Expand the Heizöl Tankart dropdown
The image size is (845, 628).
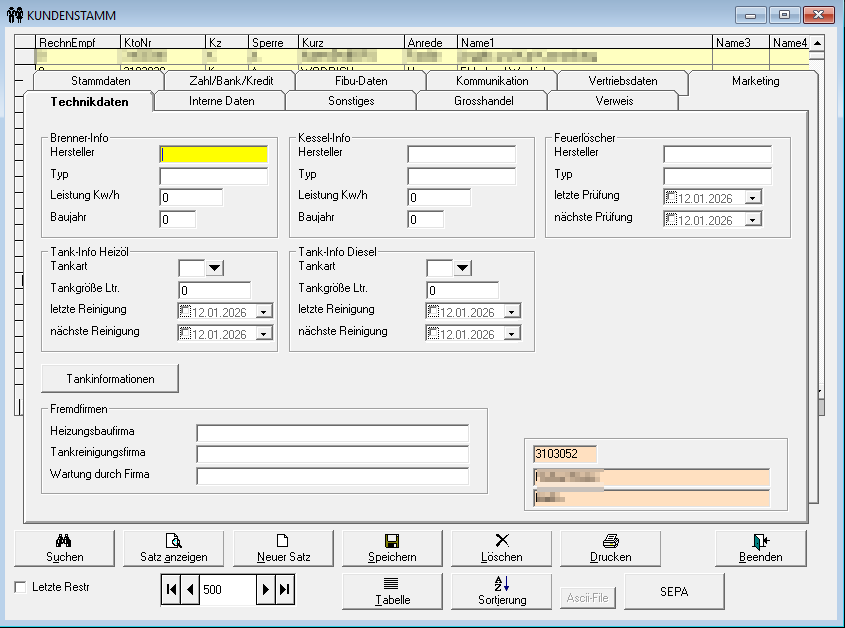(x=214, y=268)
